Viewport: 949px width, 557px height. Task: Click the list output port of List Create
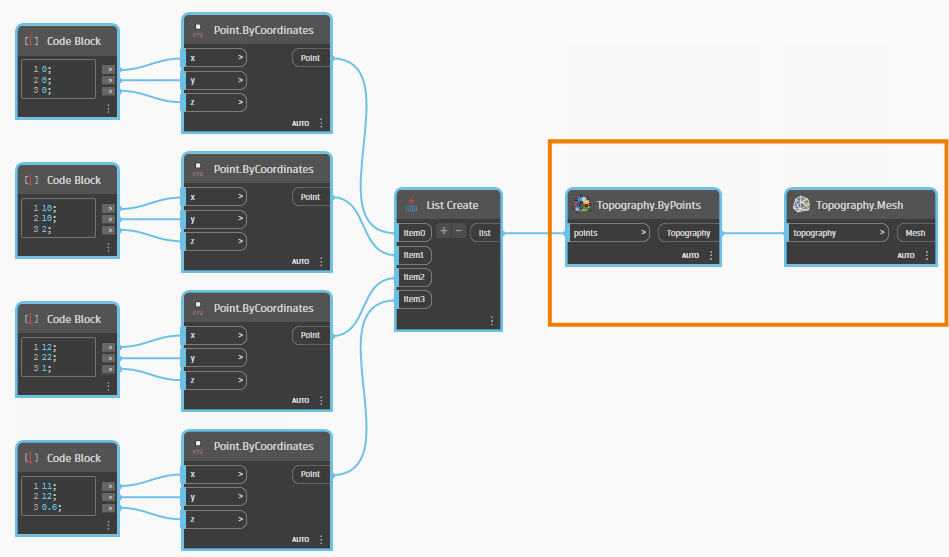[485, 233]
